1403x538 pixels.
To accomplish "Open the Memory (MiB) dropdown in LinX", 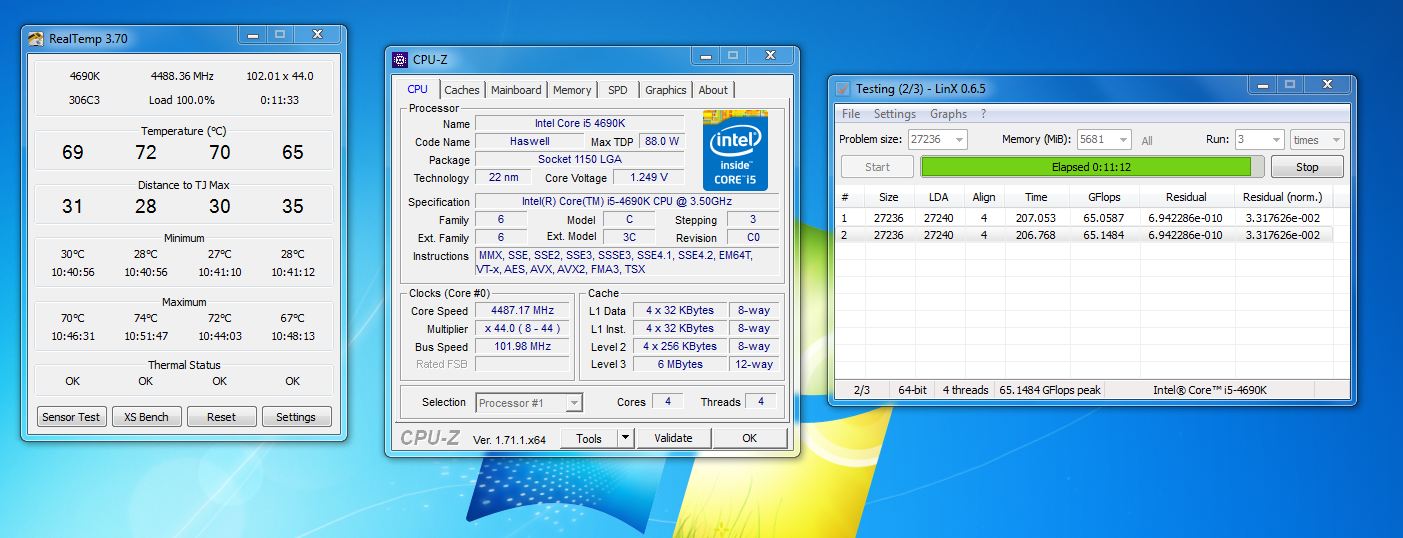I will tap(1104, 140).
